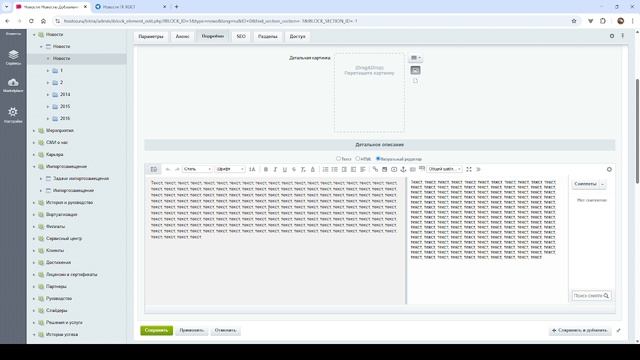The image size is (640, 360).
Task: Toggle the split view mode button
Action: (x=154, y=169)
